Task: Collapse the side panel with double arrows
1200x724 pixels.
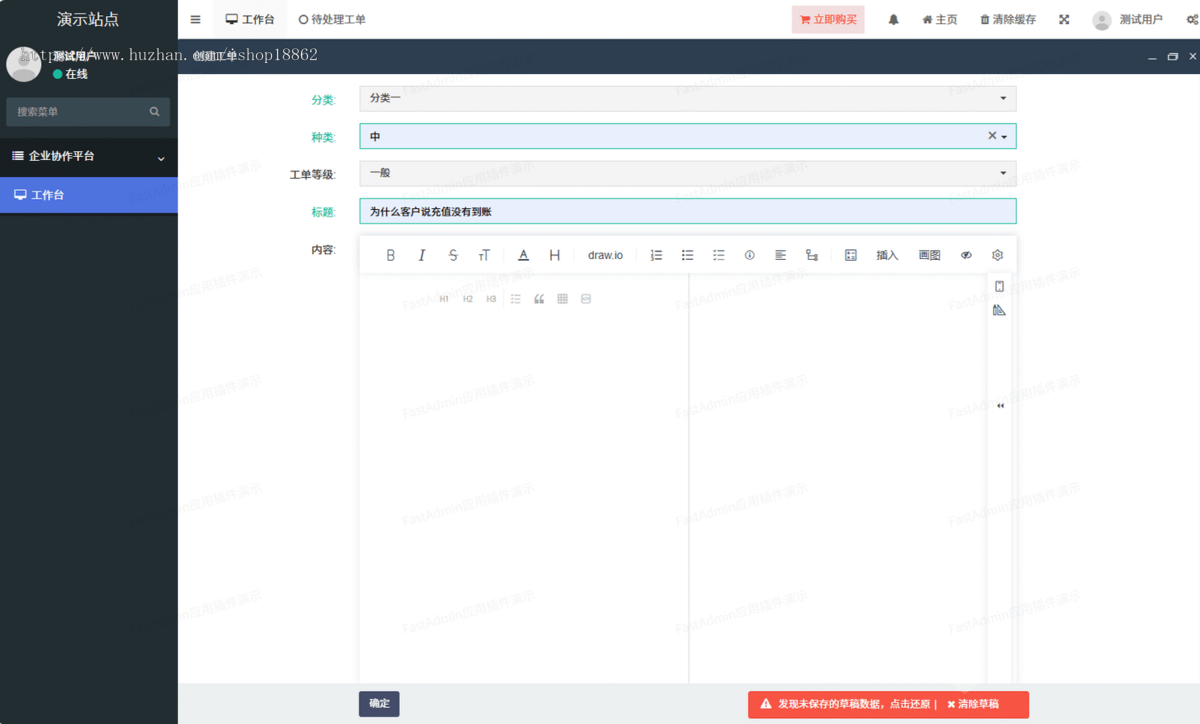Action: 1000,406
